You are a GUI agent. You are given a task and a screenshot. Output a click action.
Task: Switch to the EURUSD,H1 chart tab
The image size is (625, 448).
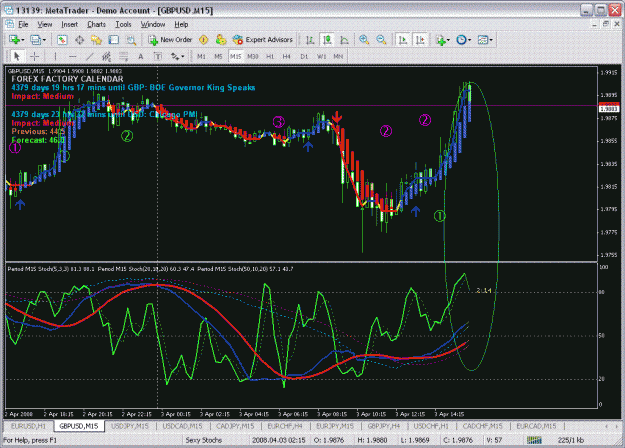[28, 426]
